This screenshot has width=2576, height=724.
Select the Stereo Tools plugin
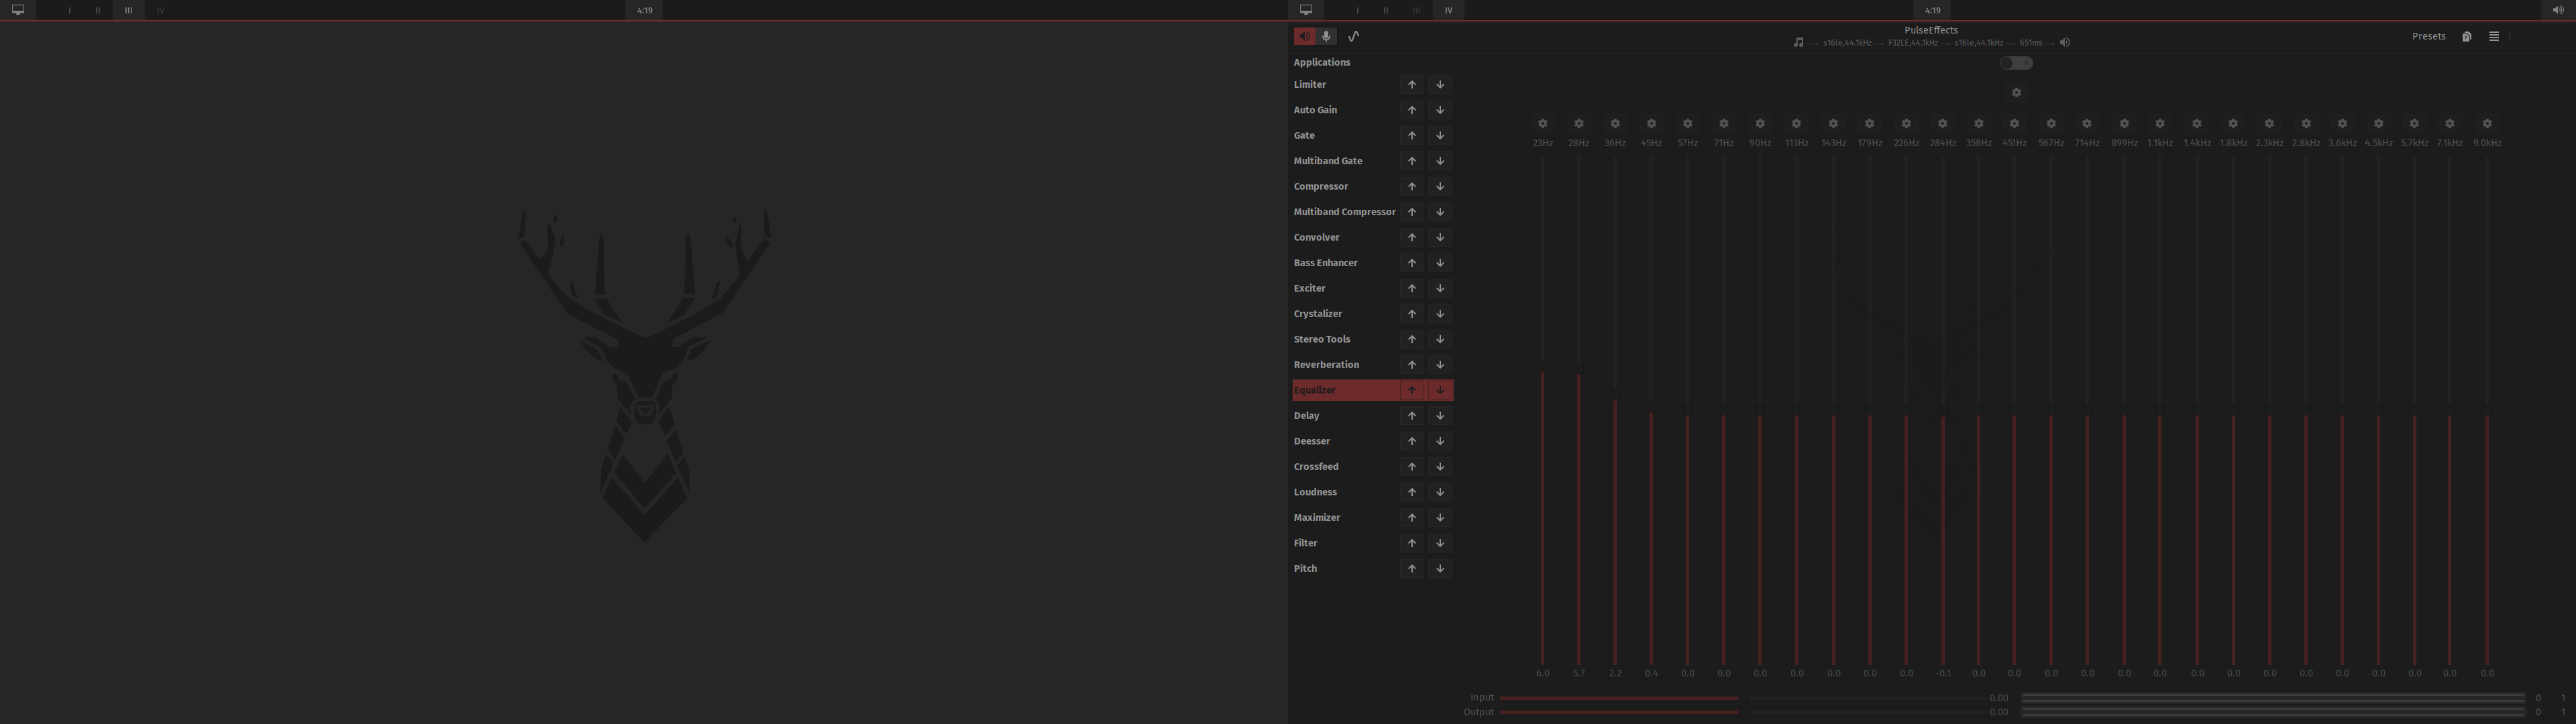[x=1322, y=339]
